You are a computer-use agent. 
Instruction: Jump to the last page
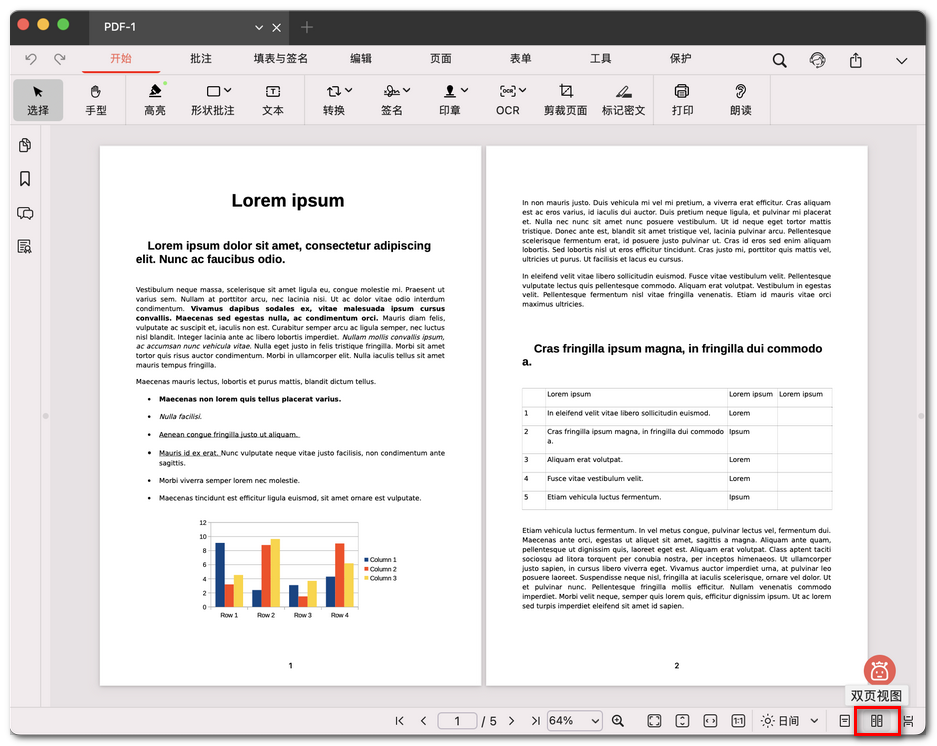pyautogui.click(x=535, y=721)
